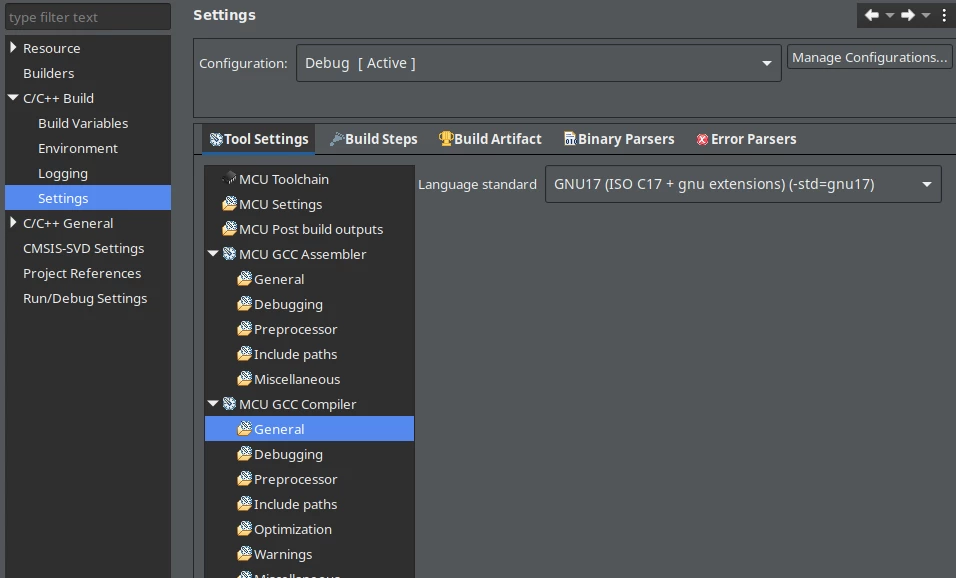This screenshot has height=578, width=956.
Task: Open the three-dot view menu icon
Action: click(x=944, y=15)
